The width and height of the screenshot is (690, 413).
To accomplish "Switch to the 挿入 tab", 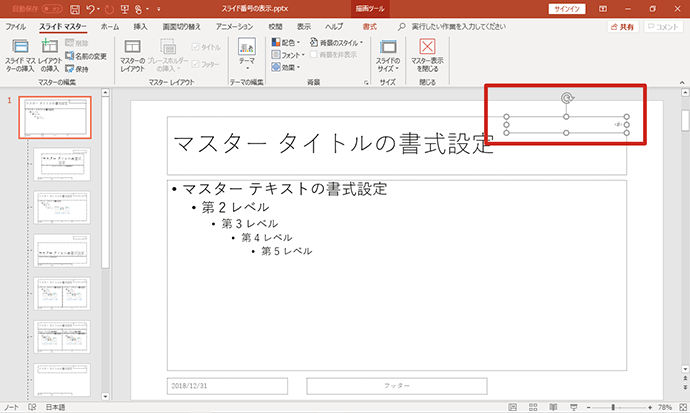I will 140,27.
